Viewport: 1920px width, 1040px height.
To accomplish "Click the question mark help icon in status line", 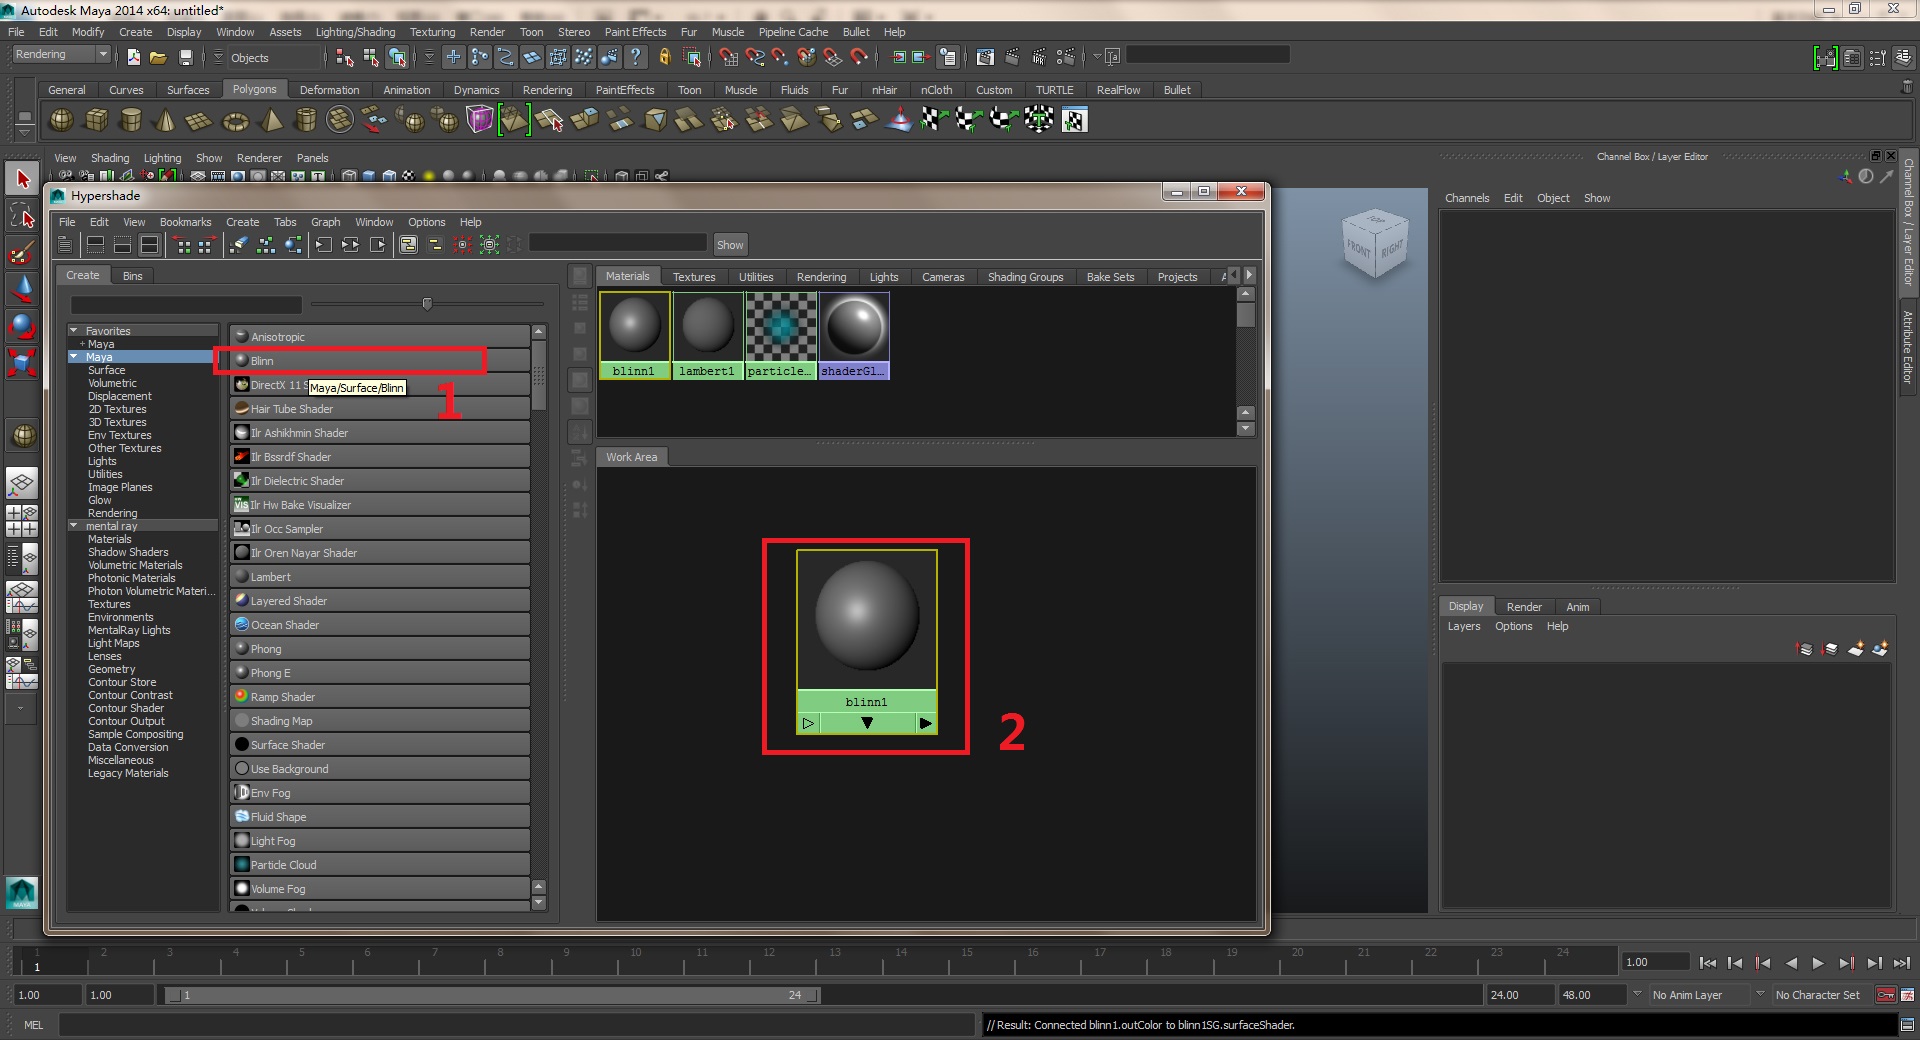I will tap(635, 57).
